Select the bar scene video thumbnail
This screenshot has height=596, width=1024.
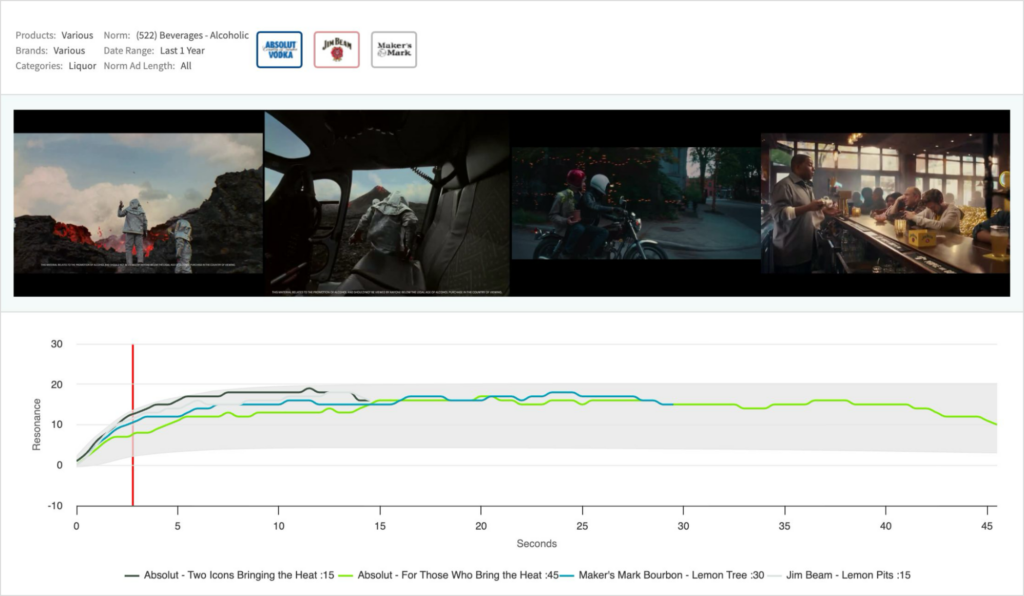[885, 204]
